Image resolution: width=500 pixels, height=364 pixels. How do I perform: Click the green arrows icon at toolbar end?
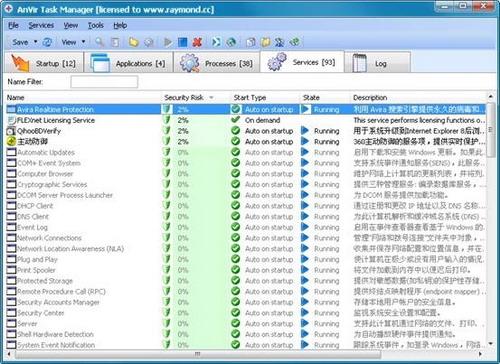click(x=295, y=42)
